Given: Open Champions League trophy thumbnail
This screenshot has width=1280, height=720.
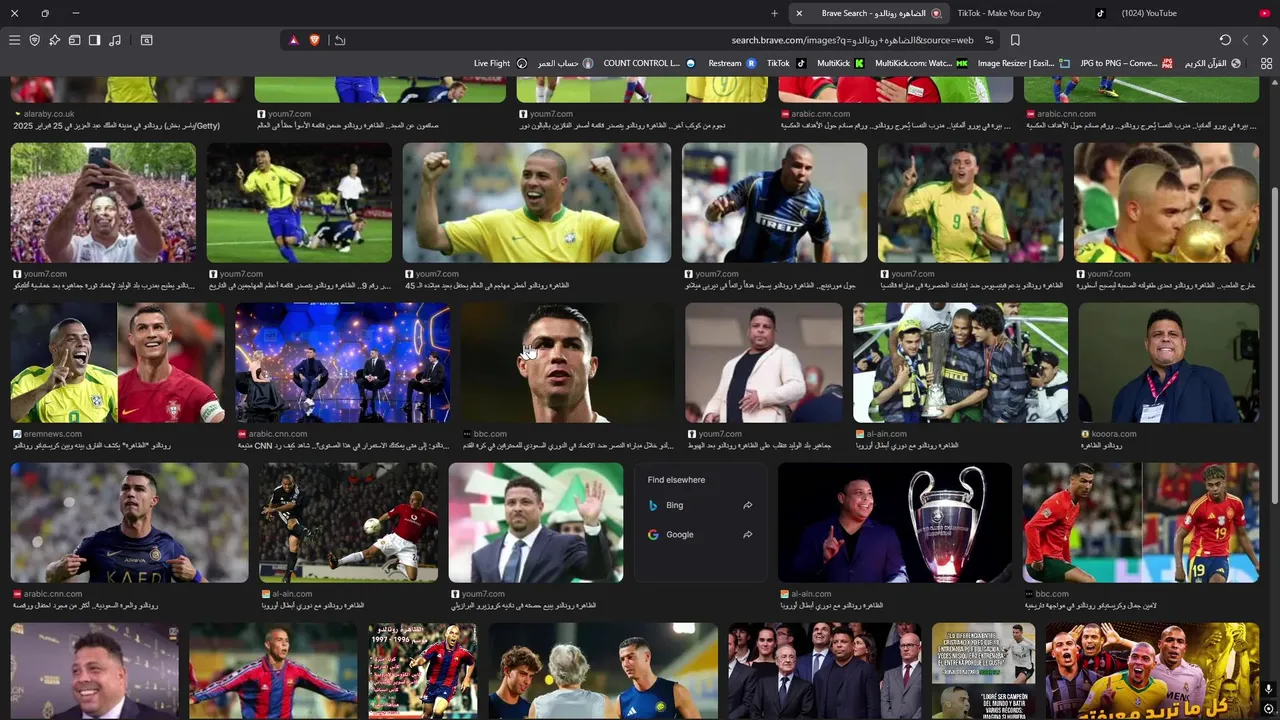Looking at the screenshot, I should pyautogui.click(x=895, y=523).
